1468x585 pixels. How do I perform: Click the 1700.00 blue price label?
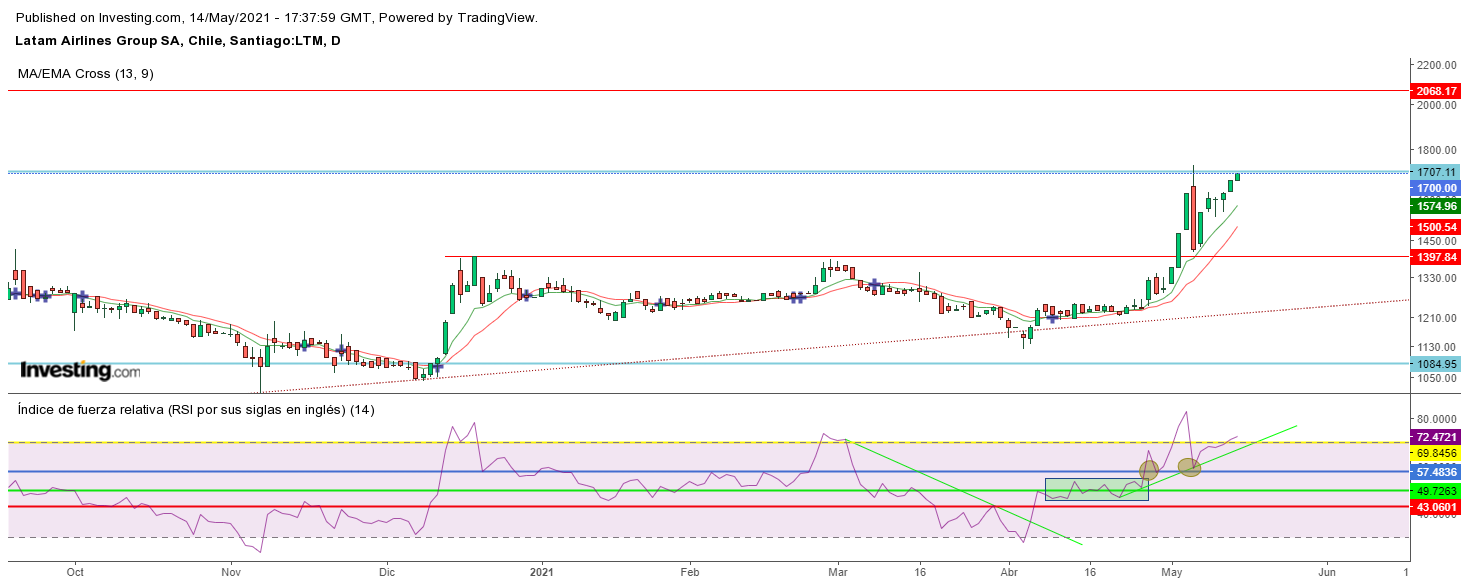pyautogui.click(x=1437, y=188)
